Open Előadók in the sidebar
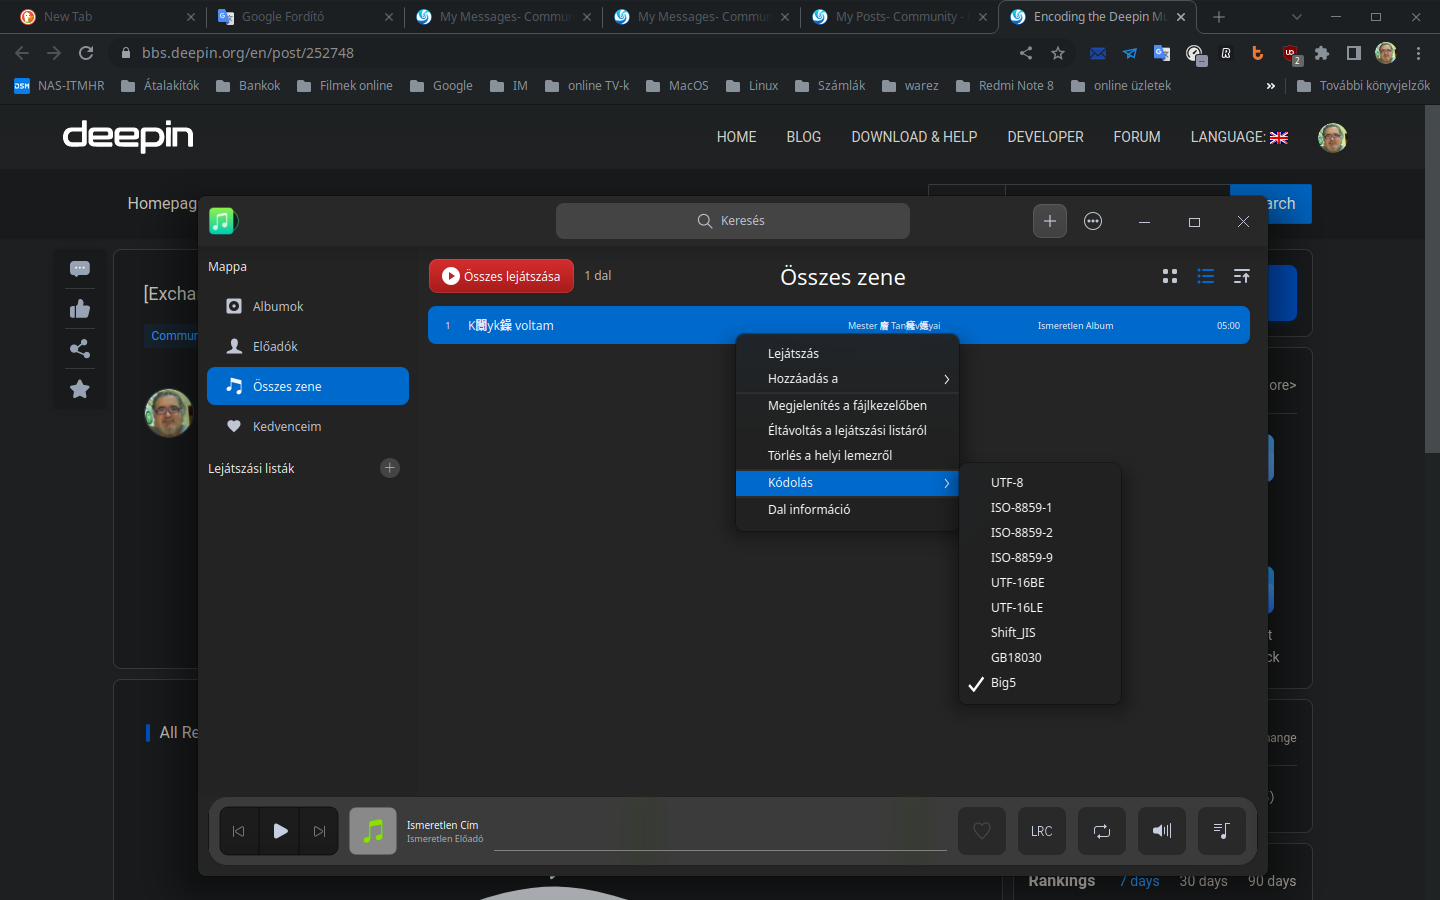 (x=308, y=346)
